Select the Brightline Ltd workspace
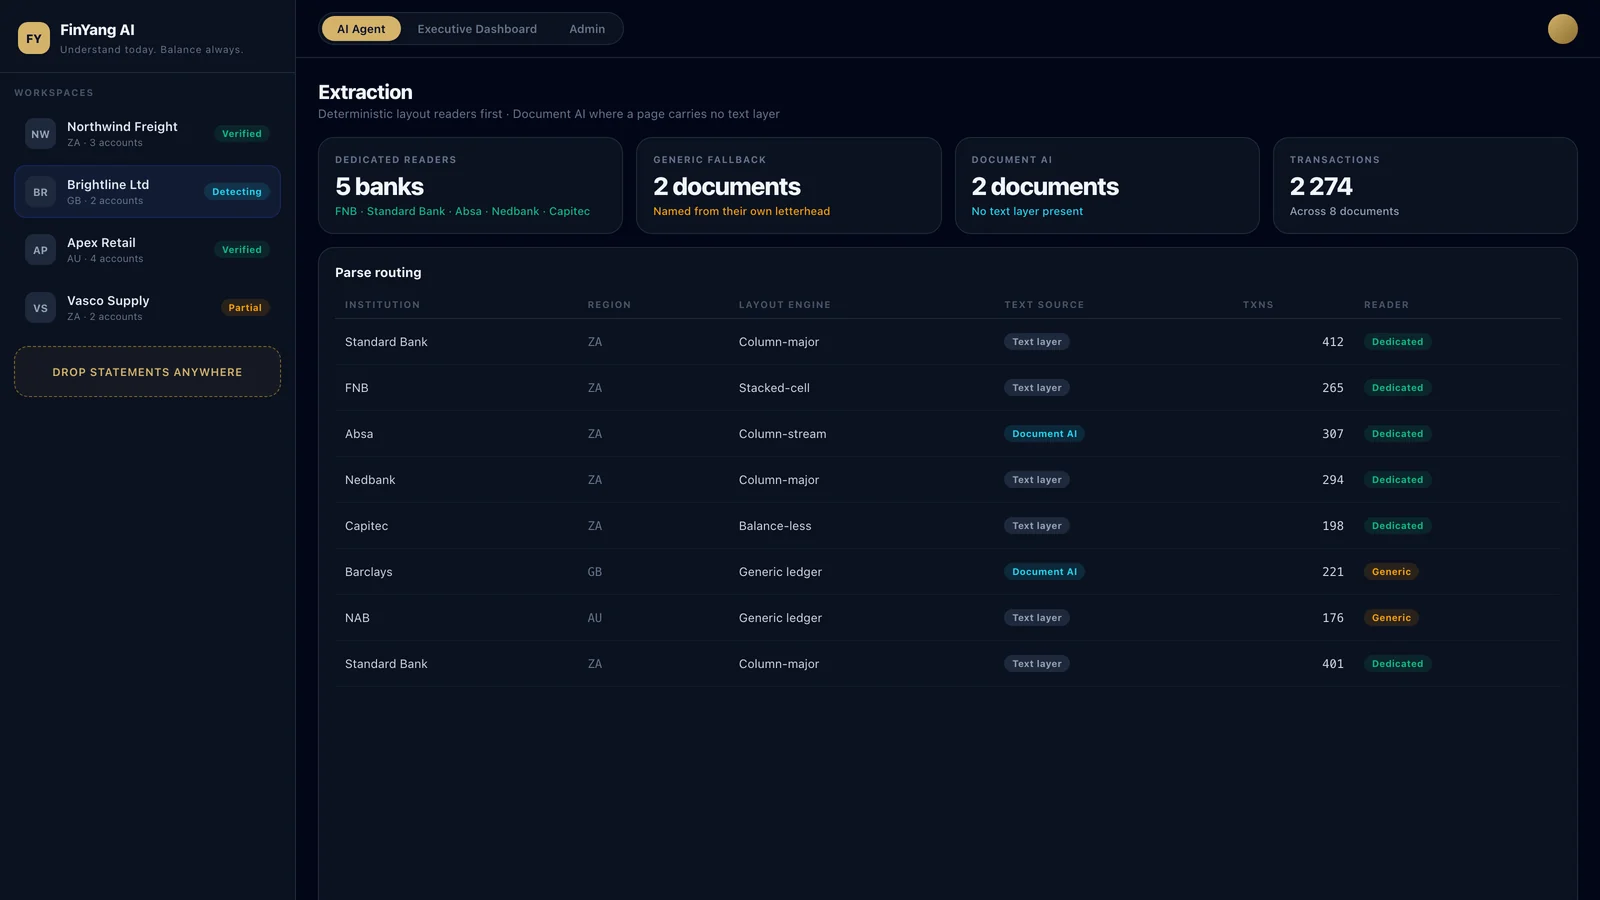1600x900 pixels. coord(147,192)
